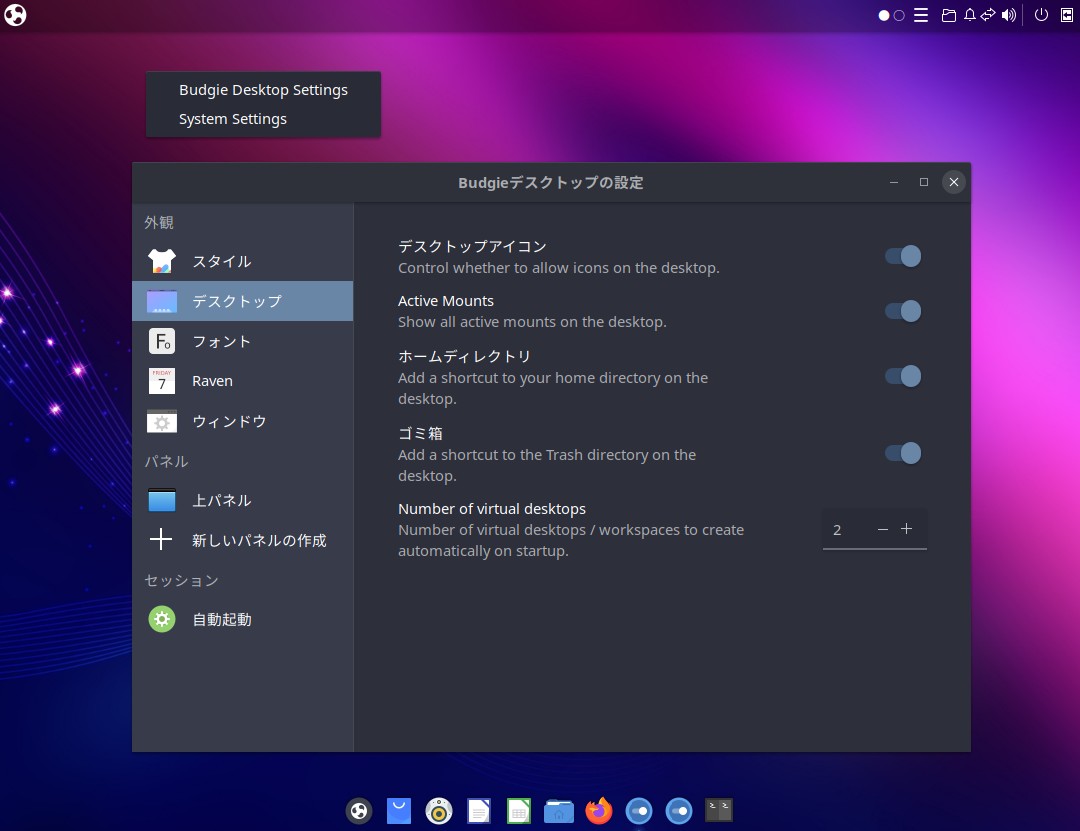The image size is (1080, 831).
Task: Open the Budgie menu logo in top panel
Action: coord(15,14)
